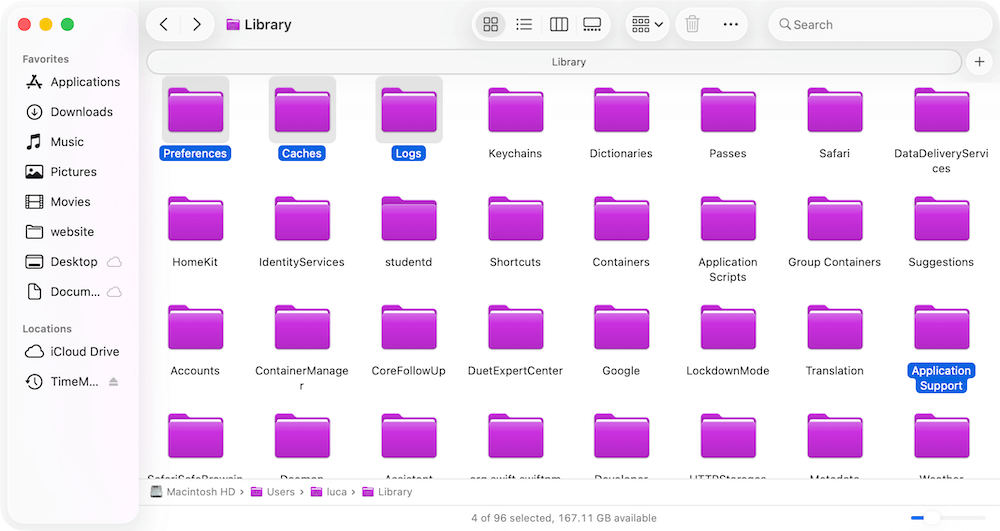Select the Caches folder
1000x531 pixels.
coord(302,118)
